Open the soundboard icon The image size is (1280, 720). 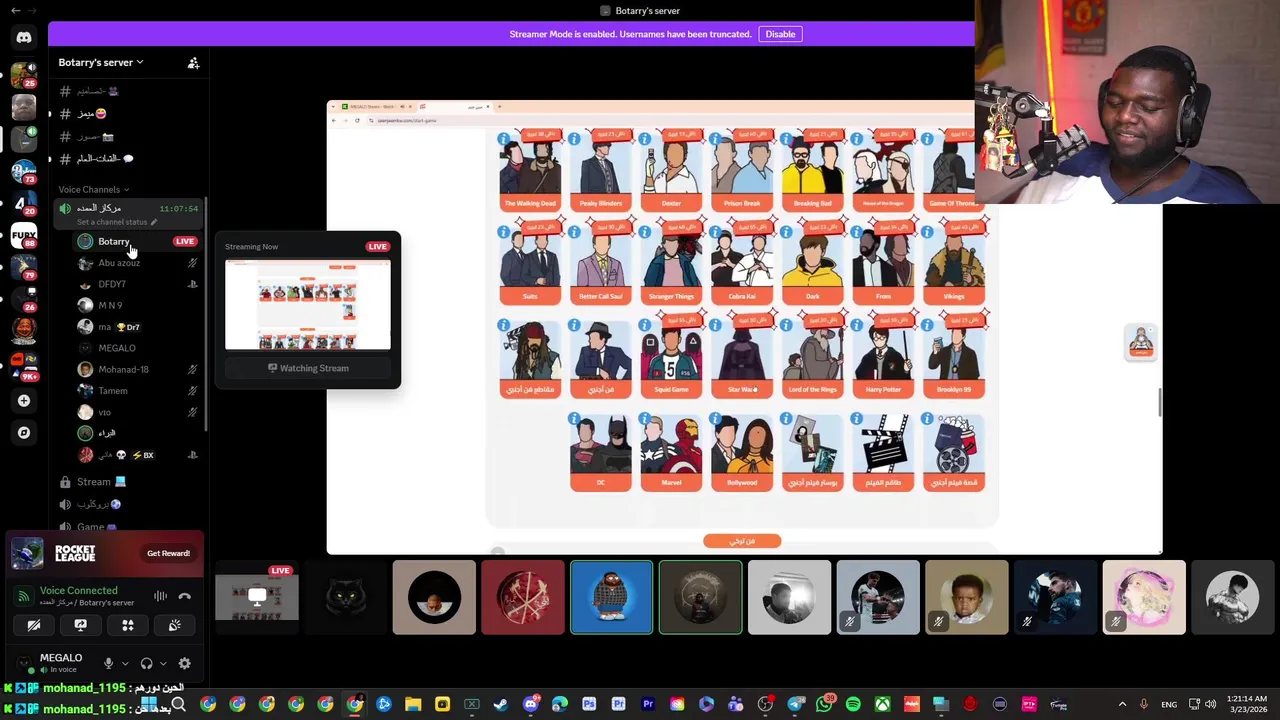coord(174,625)
